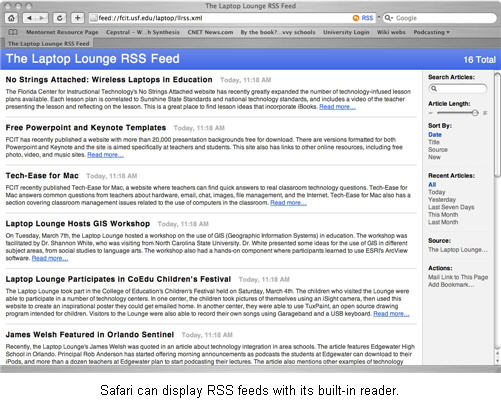Go forward with the right arrow button
The height and width of the screenshot is (407, 501).
42,18
